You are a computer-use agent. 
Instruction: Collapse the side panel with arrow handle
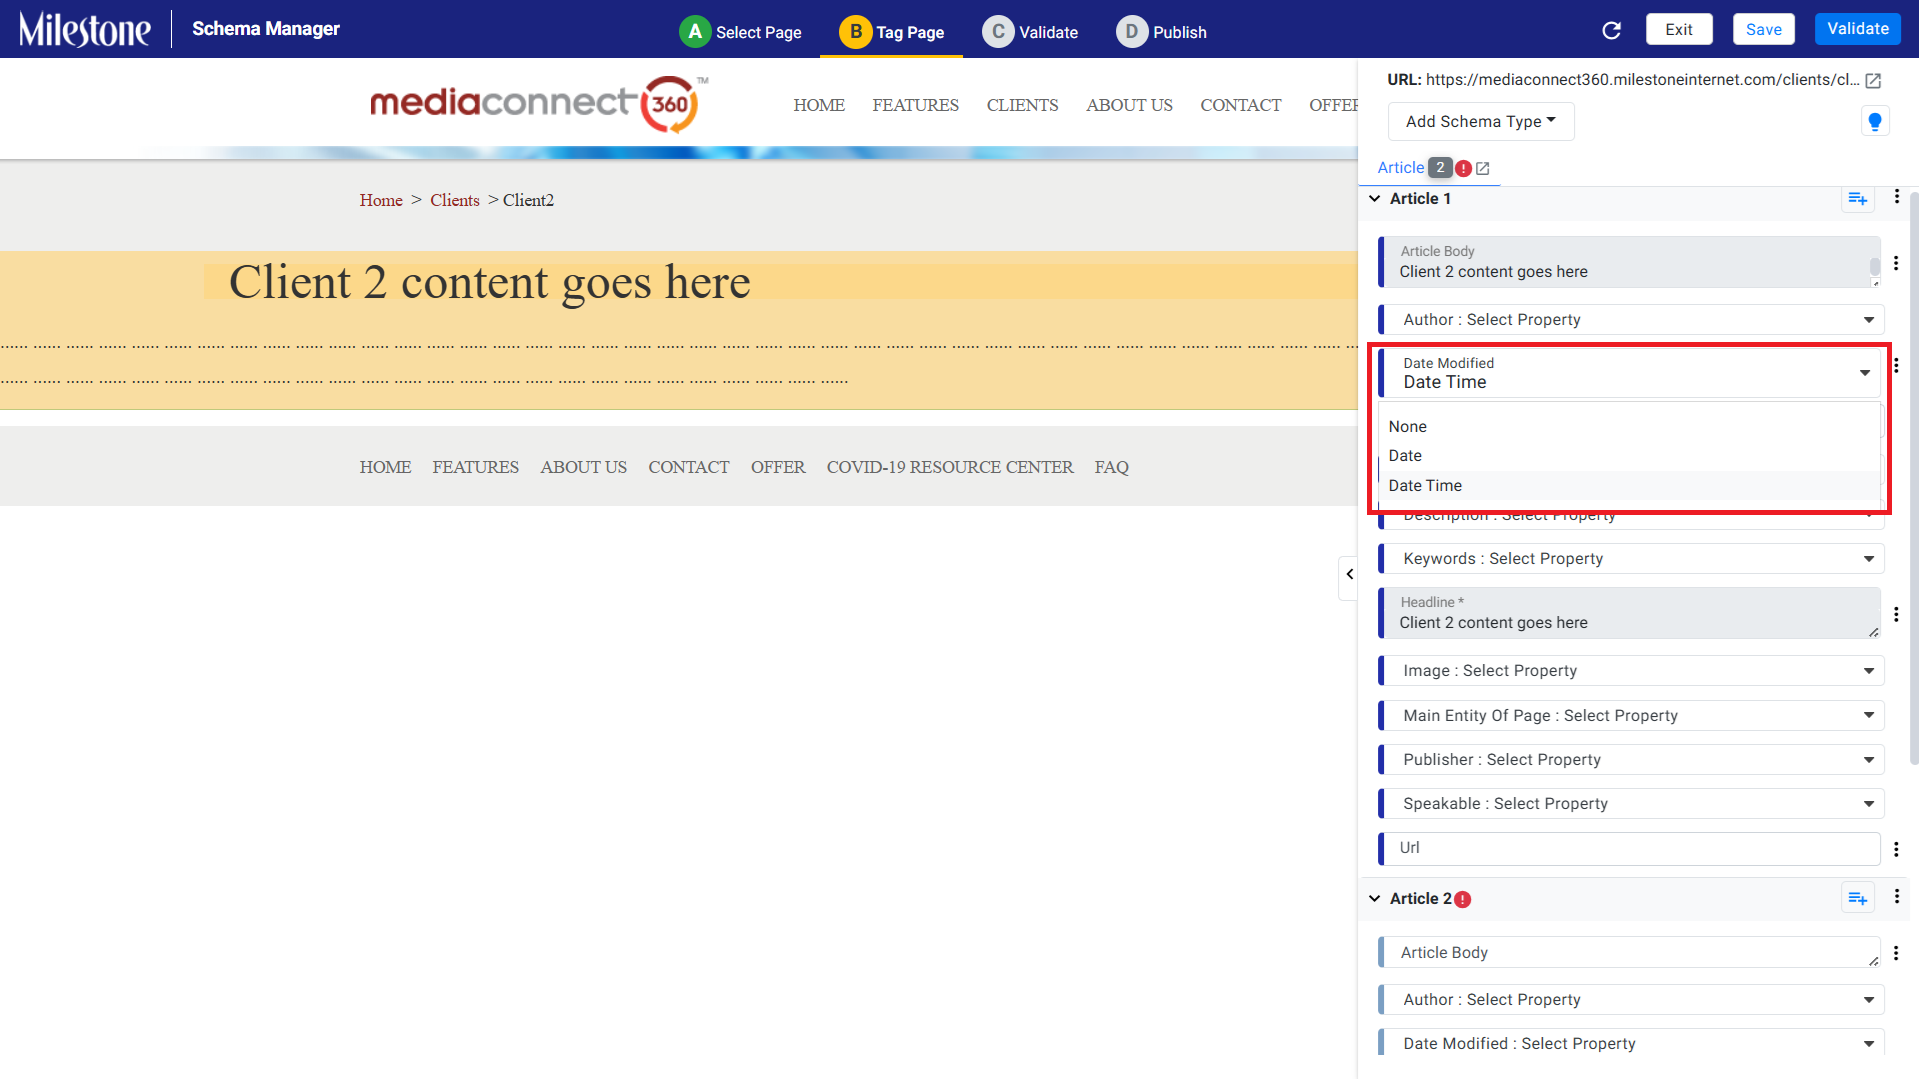[x=1349, y=575]
